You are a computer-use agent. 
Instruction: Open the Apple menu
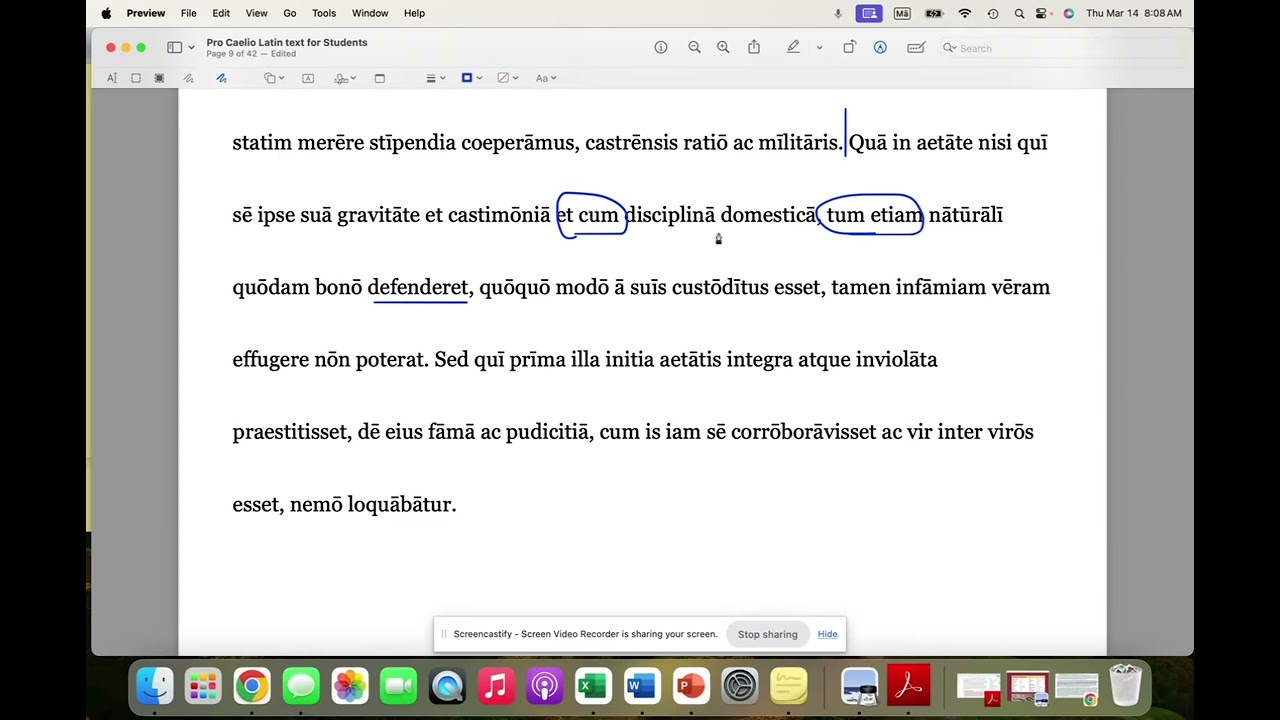pos(106,13)
